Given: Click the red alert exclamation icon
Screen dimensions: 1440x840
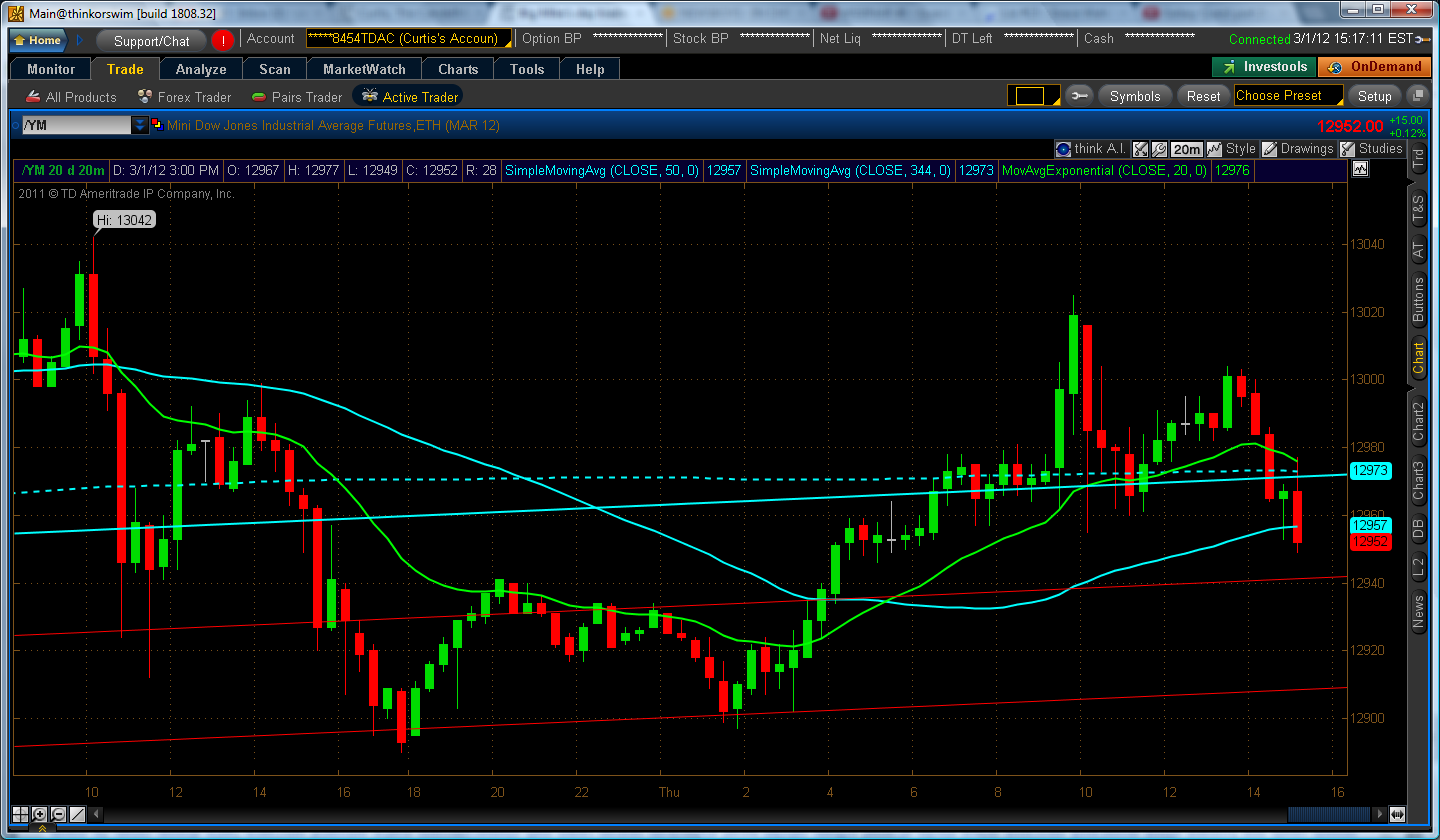Looking at the screenshot, I should pos(222,40).
